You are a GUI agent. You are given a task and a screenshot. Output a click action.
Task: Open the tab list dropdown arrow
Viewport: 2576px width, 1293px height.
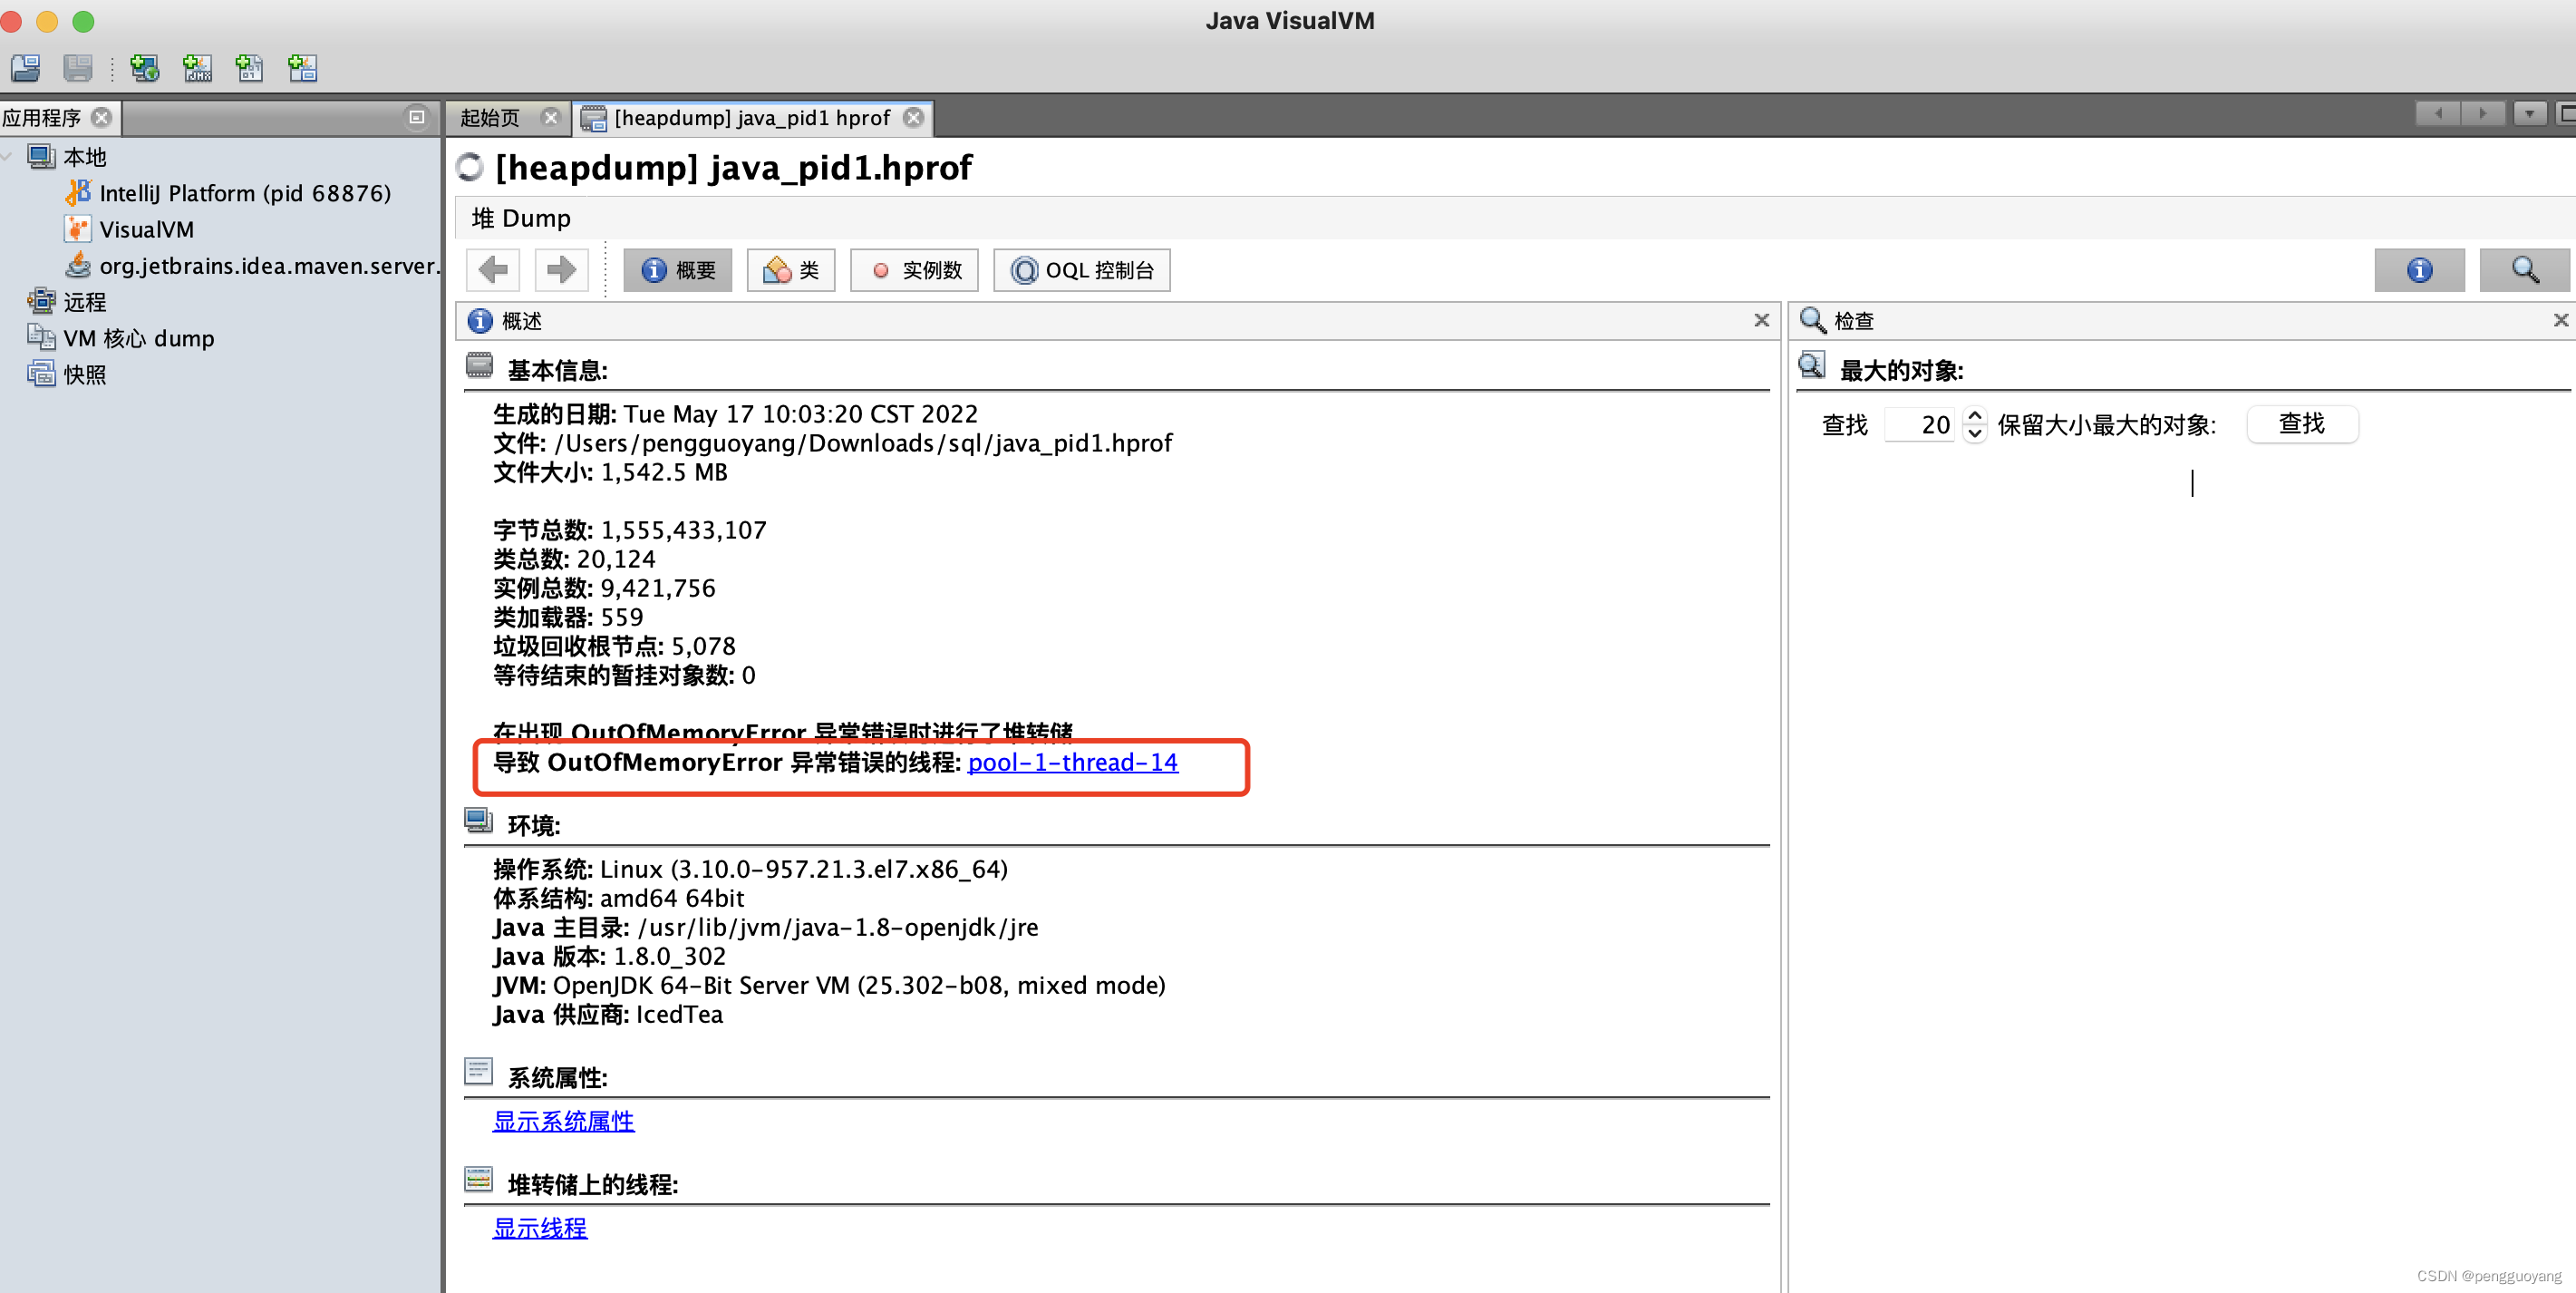2531,114
